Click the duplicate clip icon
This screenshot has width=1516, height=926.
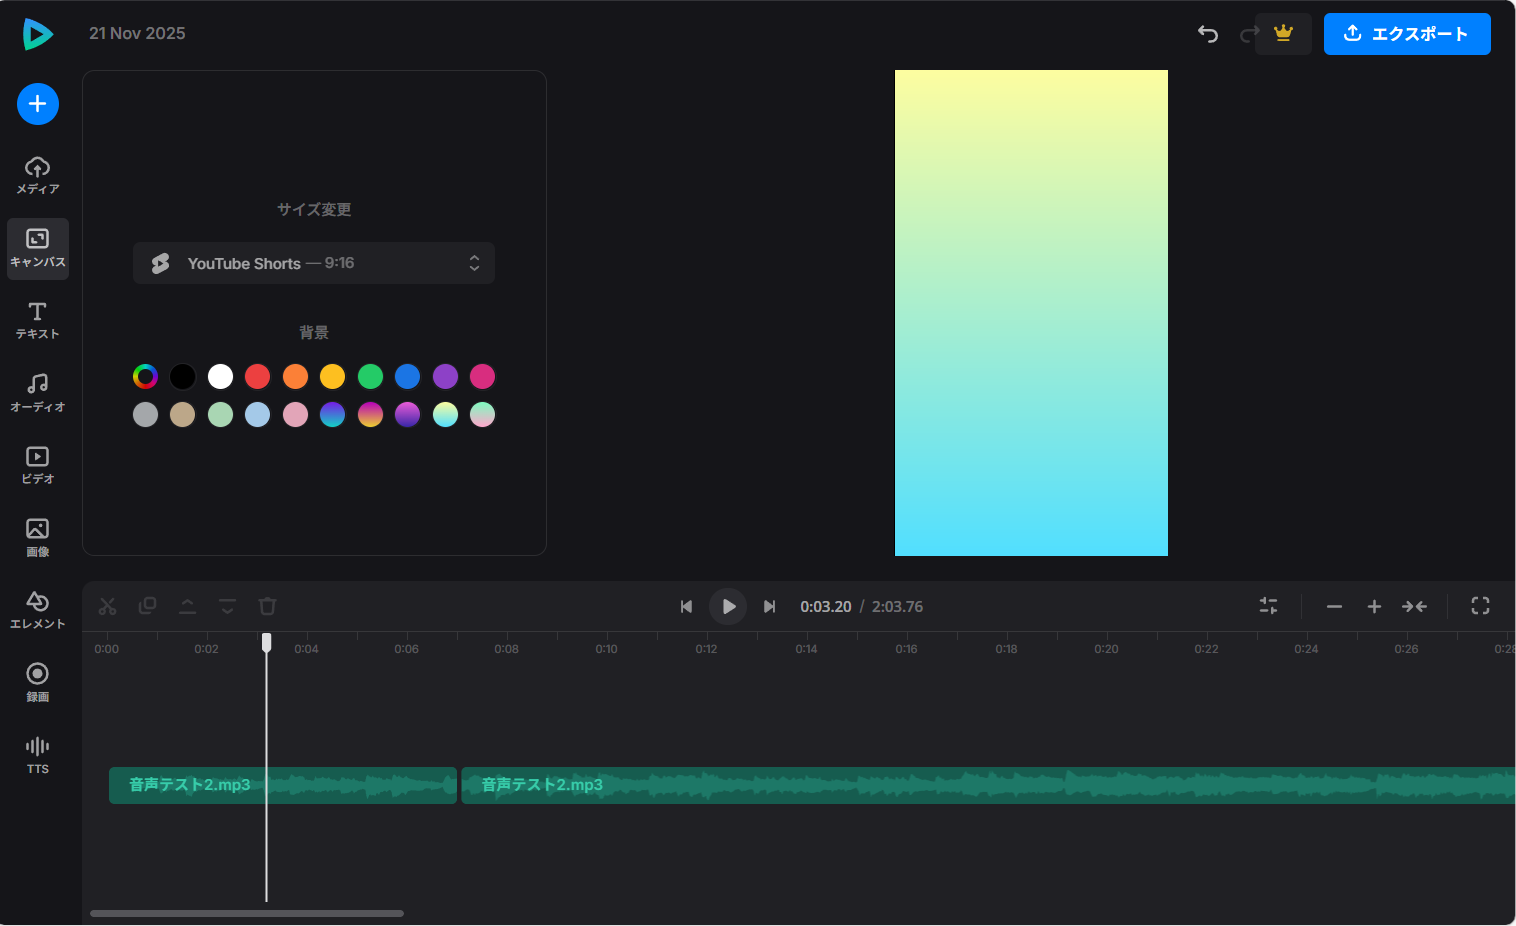(147, 606)
